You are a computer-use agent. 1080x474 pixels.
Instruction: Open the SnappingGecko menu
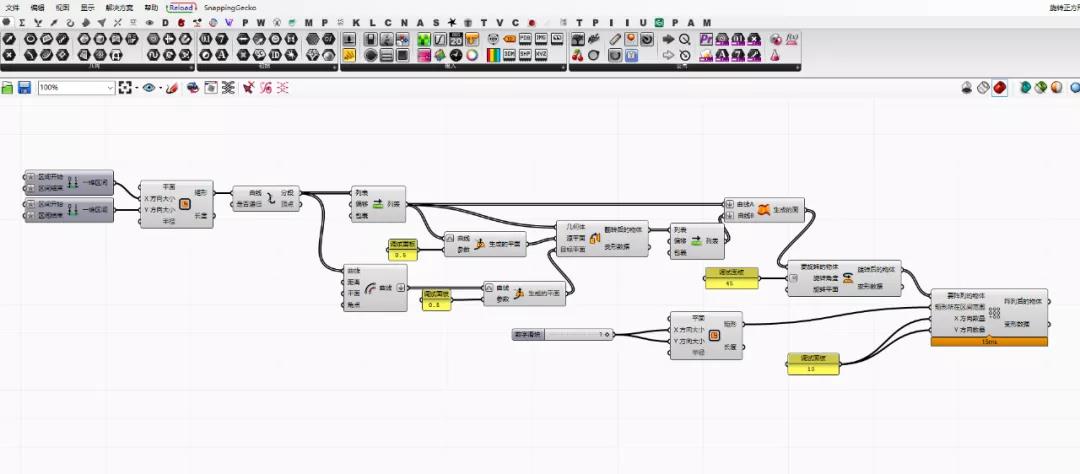[x=230, y=7]
